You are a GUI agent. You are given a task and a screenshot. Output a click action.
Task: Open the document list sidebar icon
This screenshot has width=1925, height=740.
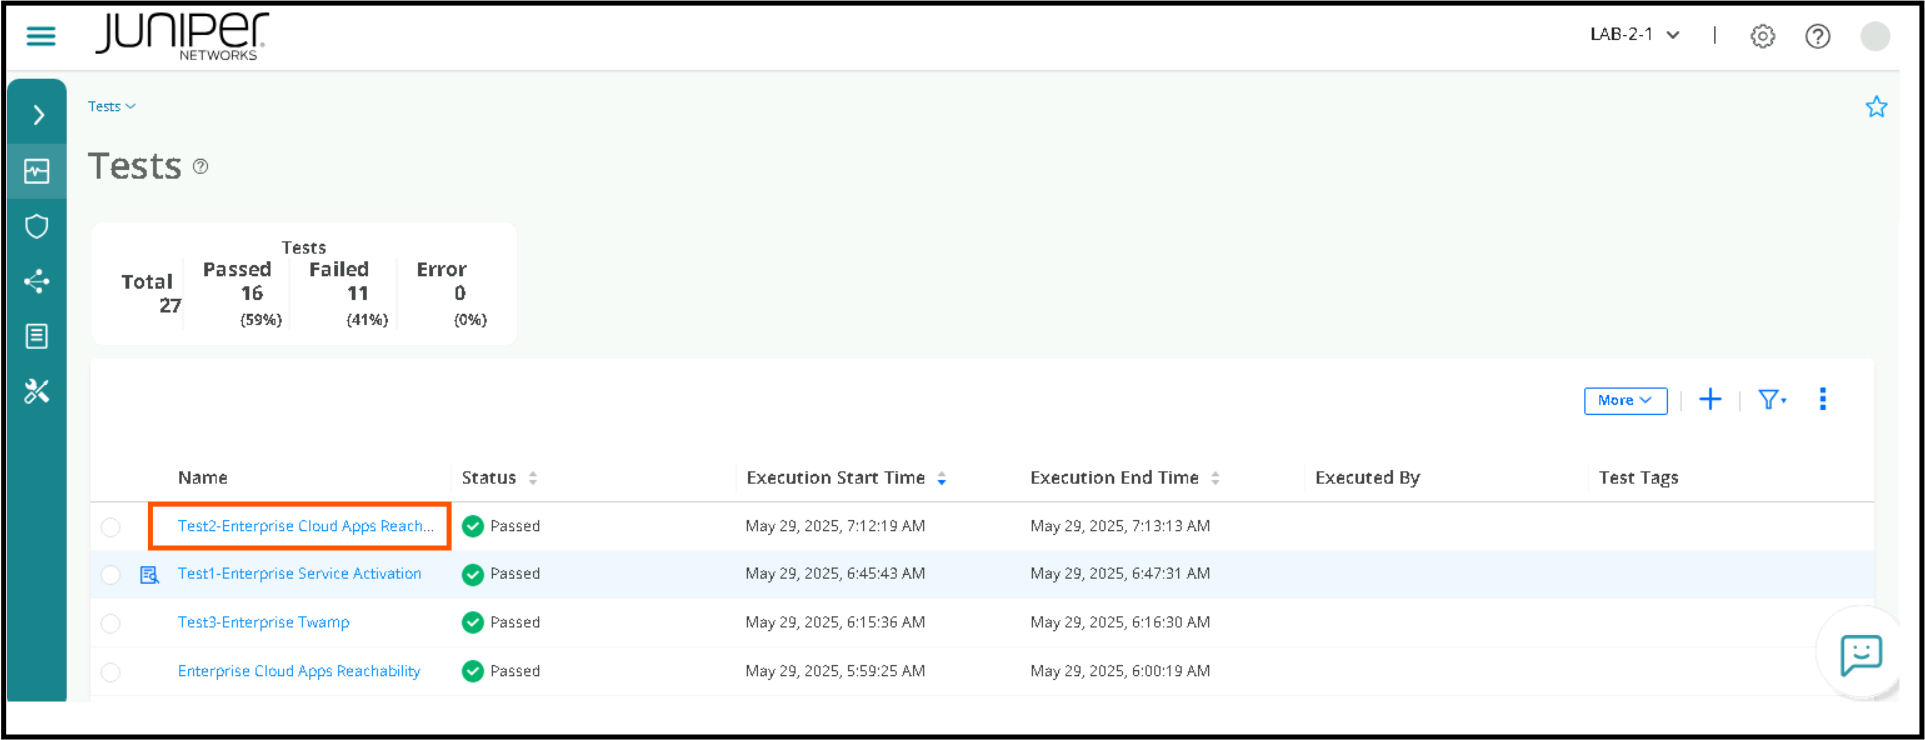pyautogui.click(x=37, y=336)
